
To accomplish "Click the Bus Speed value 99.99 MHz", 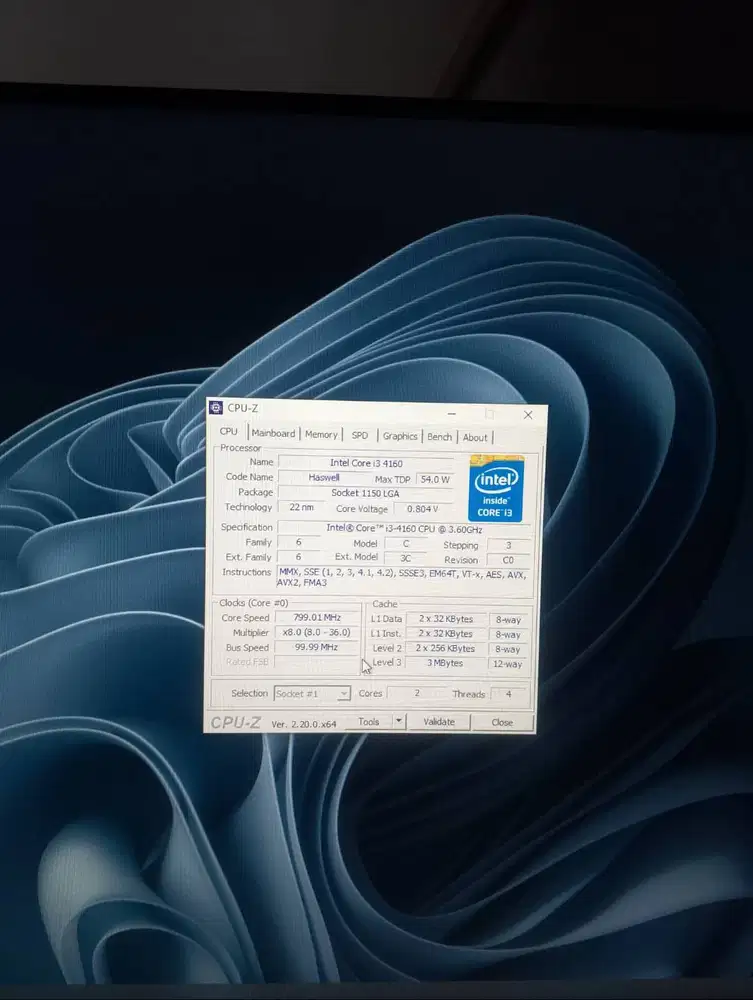I will pos(316,647).
